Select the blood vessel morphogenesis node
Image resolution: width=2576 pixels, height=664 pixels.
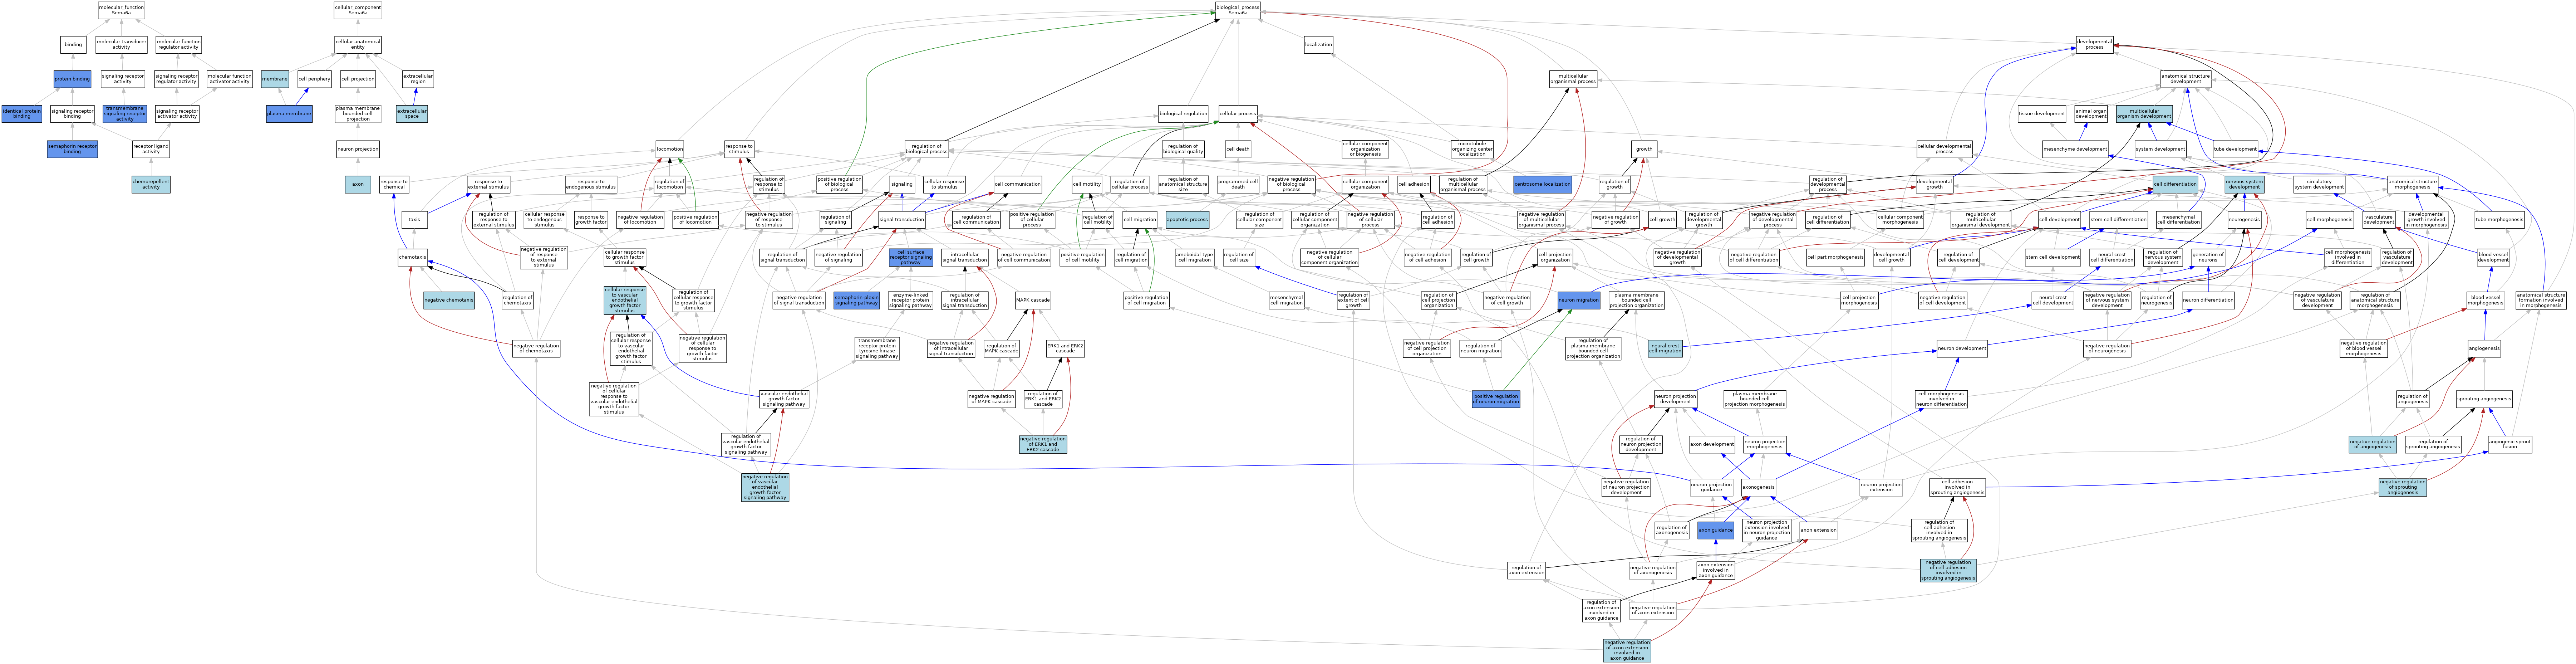point(2485,300)
